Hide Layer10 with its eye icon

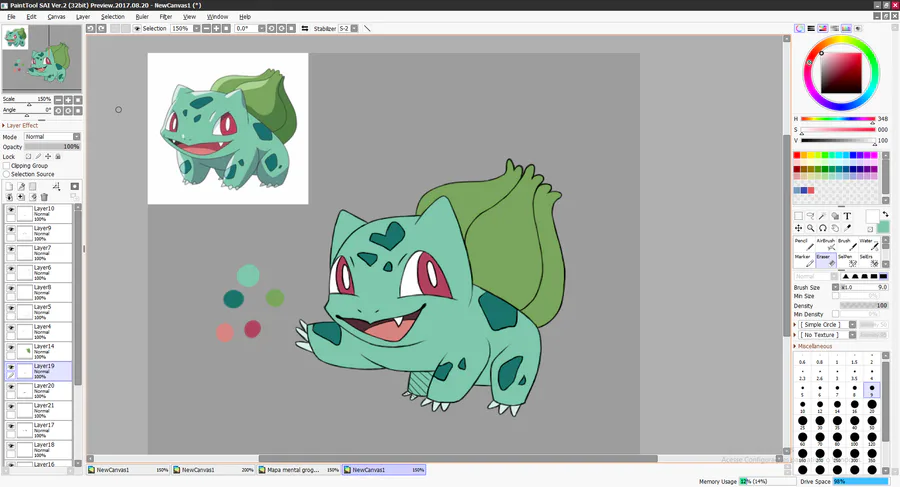(x=11, y=210)
